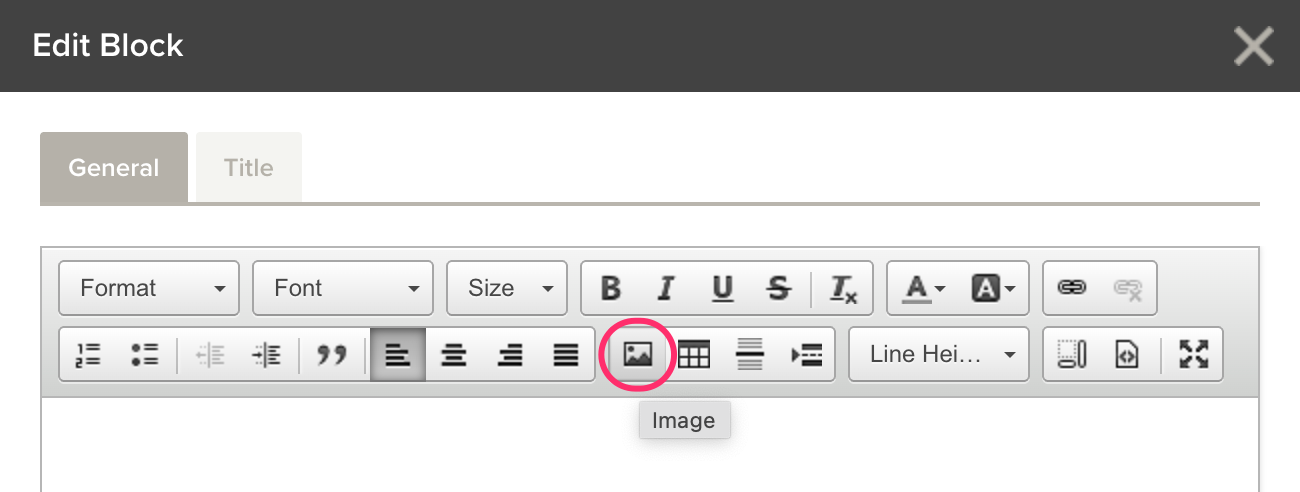Switch to the Title tab
1300x492 pixels.
pyautogui.click(x=249, y=167)
